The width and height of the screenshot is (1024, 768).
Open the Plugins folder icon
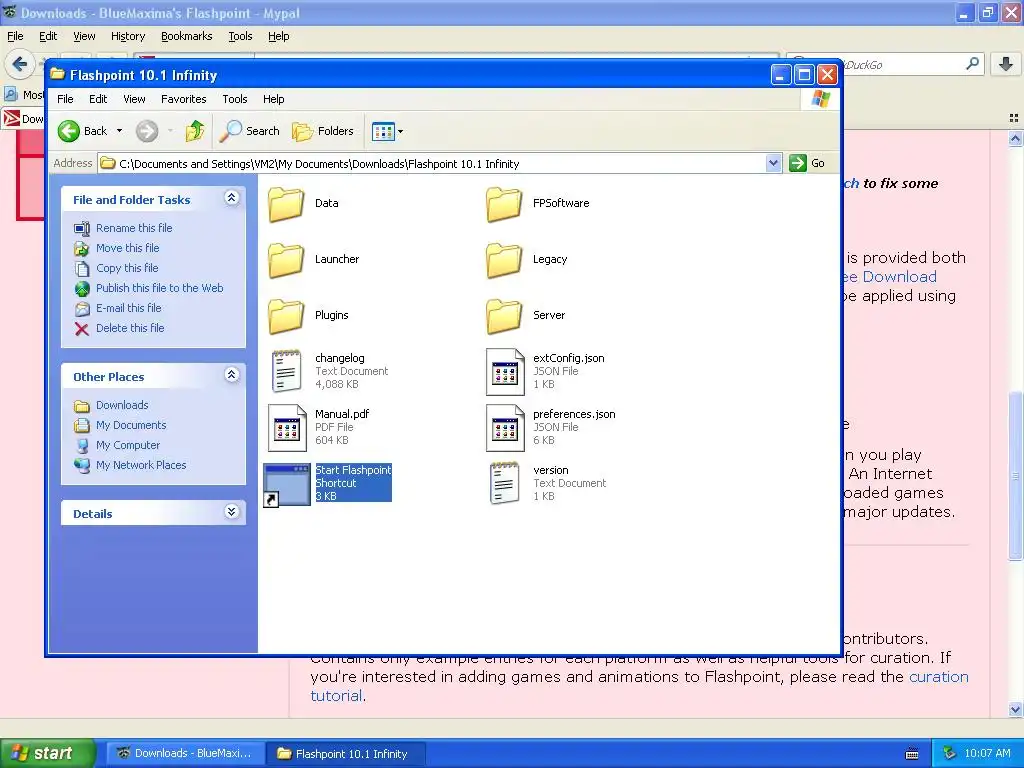[286, 316]
